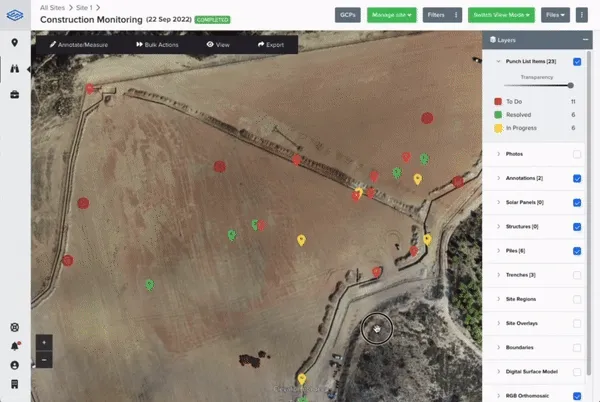The image size is (600, 402).
Task: Expand the Piles layer group
Action: tap(498, 251)
